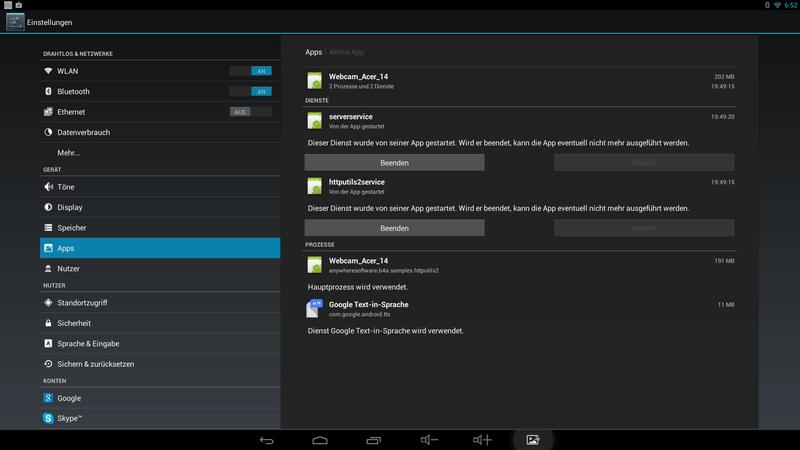Click the Apps breadcrumb title
The image size is (800, 450).
click(x=313, y=52)
